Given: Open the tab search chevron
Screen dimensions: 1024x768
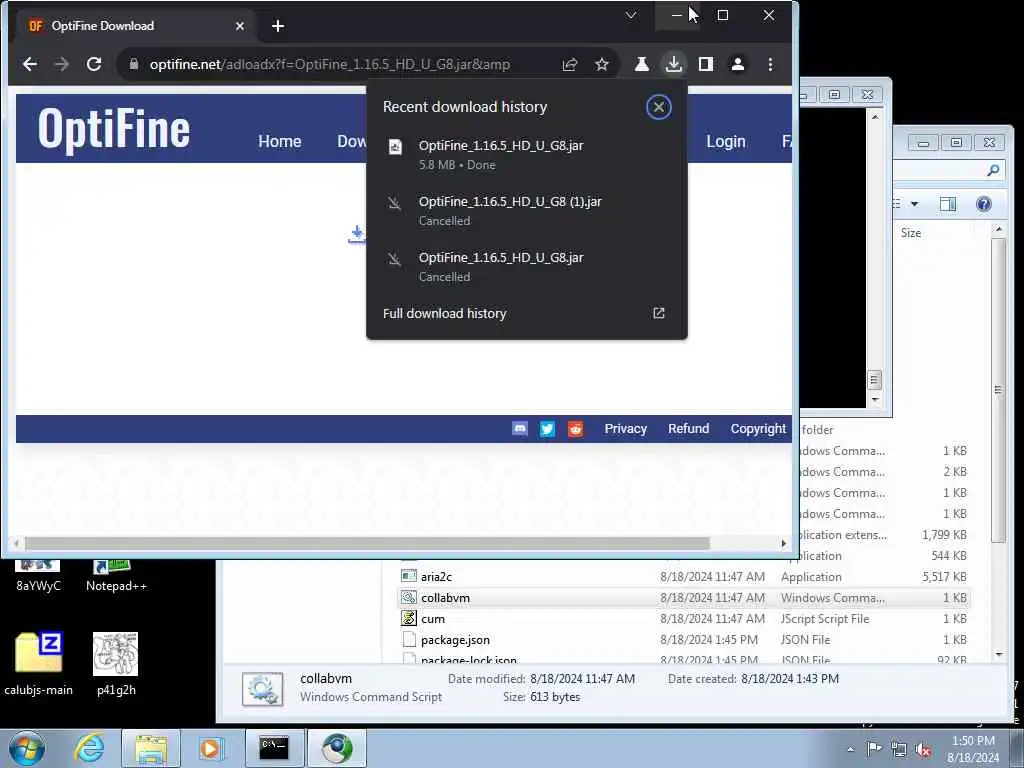Looking at the screenshot, I should (631, 15).
